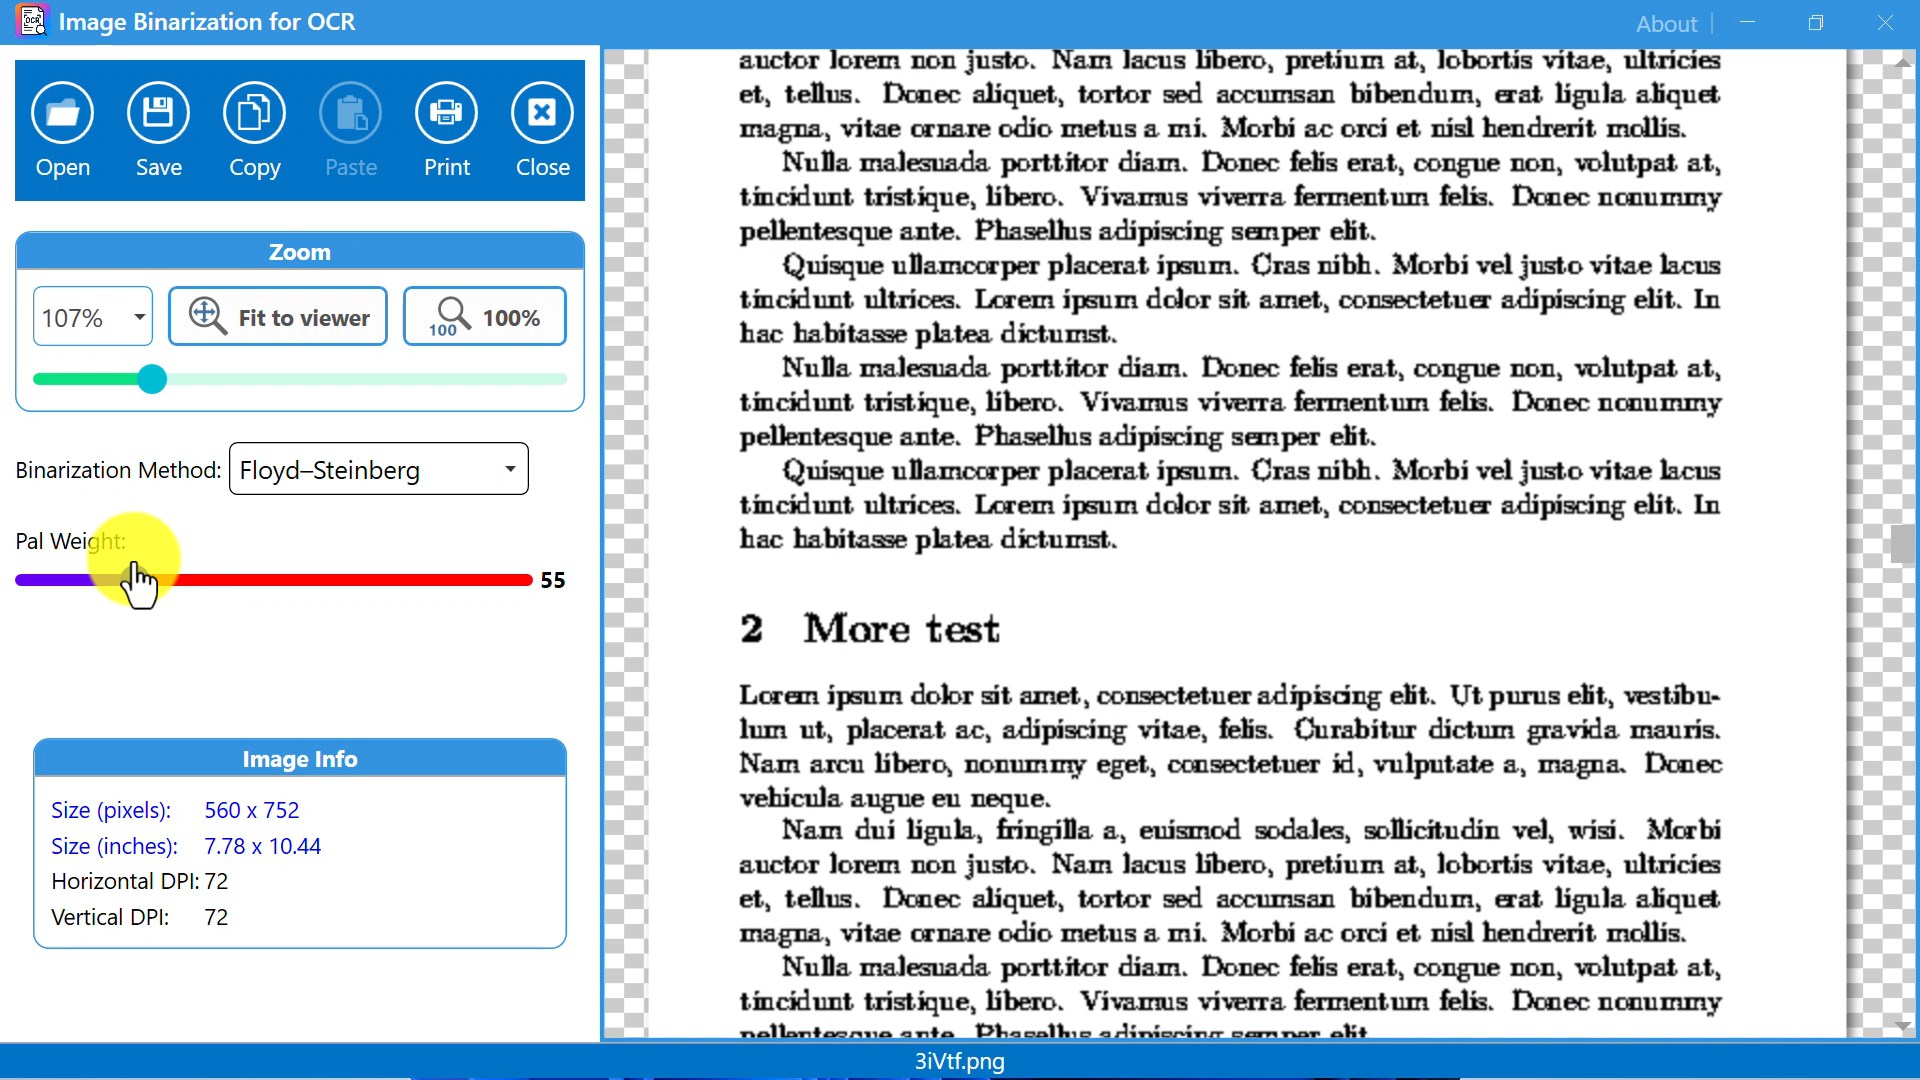
Task: Open the About menu item
Action: (x=1666, y=23)
